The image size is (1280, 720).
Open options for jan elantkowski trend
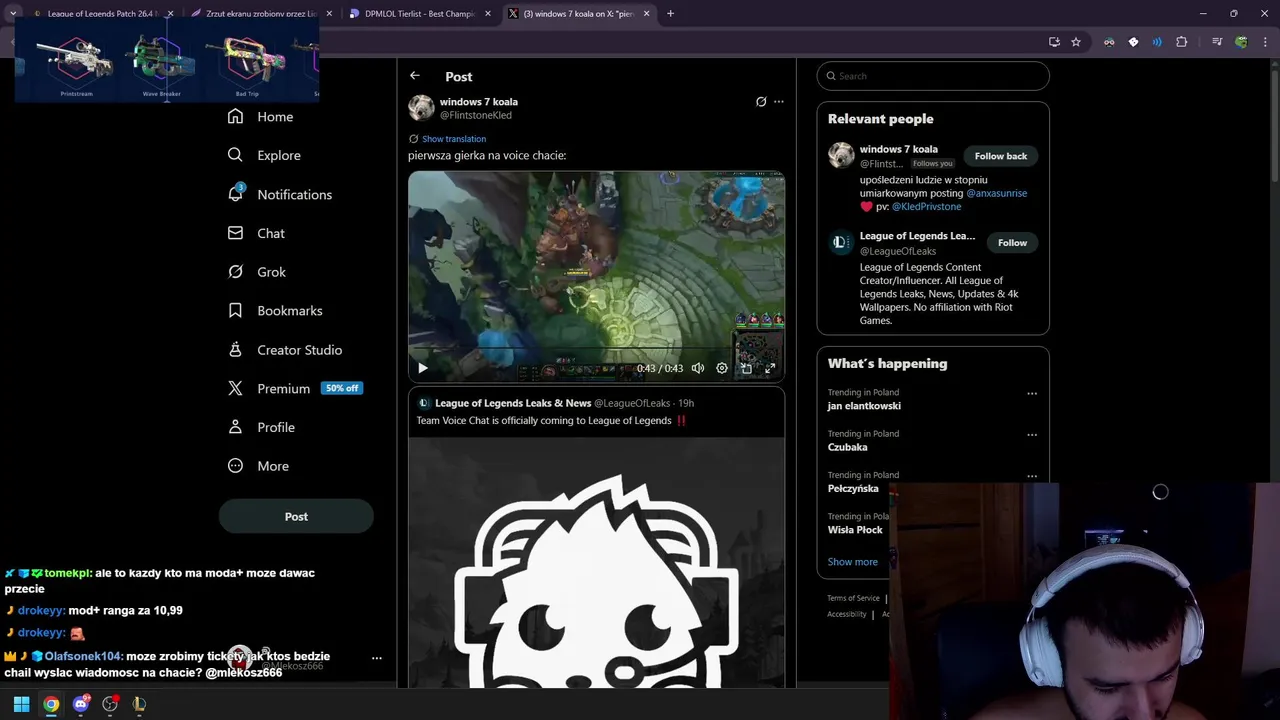pyautogui.click(x=1032, y=394)
